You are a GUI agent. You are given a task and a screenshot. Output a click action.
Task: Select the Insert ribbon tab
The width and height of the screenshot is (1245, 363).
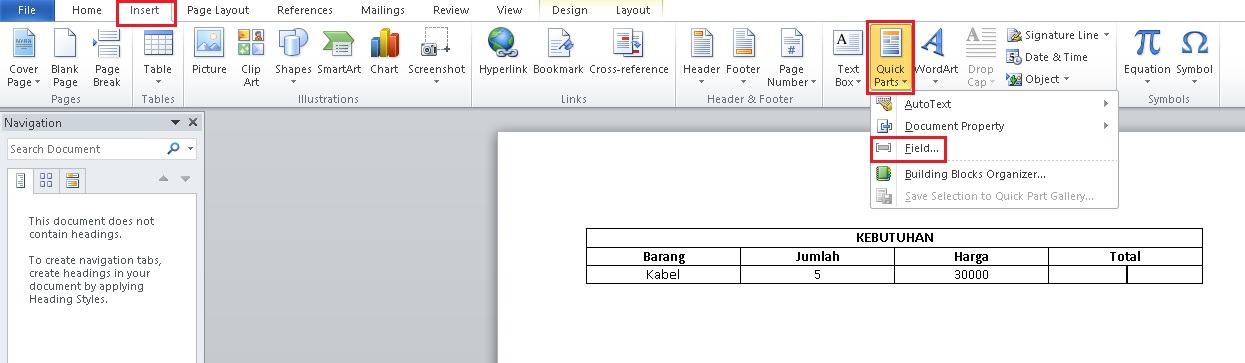pos(145,11)
